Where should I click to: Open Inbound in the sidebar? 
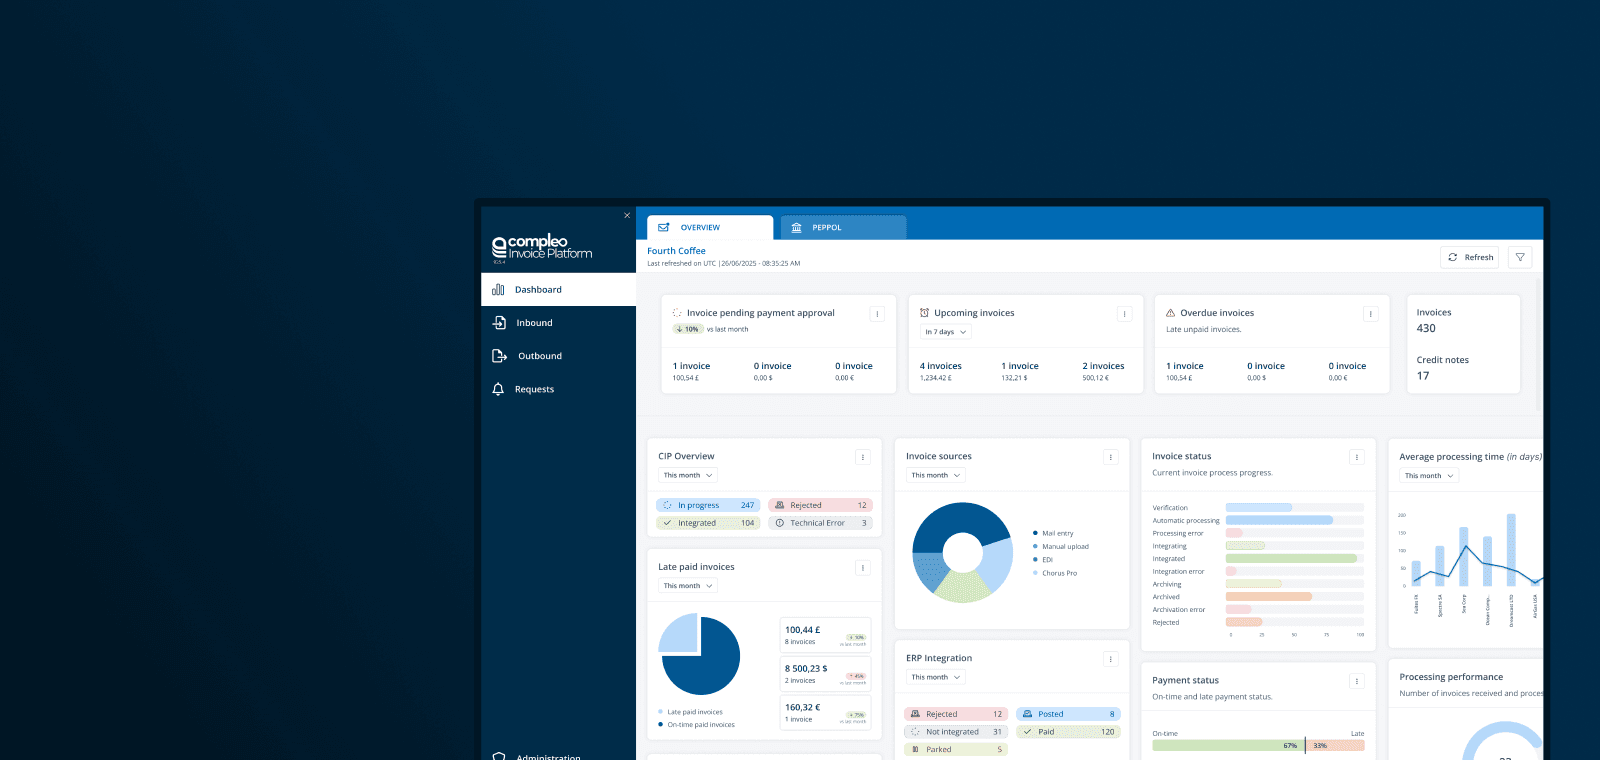(534, 323)
